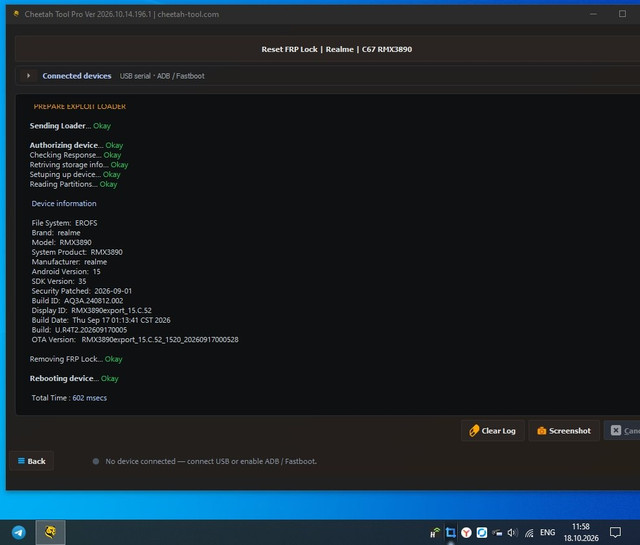
Task: Click the blue app tray icon
Action: pyautogui.click(x=482, y=533)
